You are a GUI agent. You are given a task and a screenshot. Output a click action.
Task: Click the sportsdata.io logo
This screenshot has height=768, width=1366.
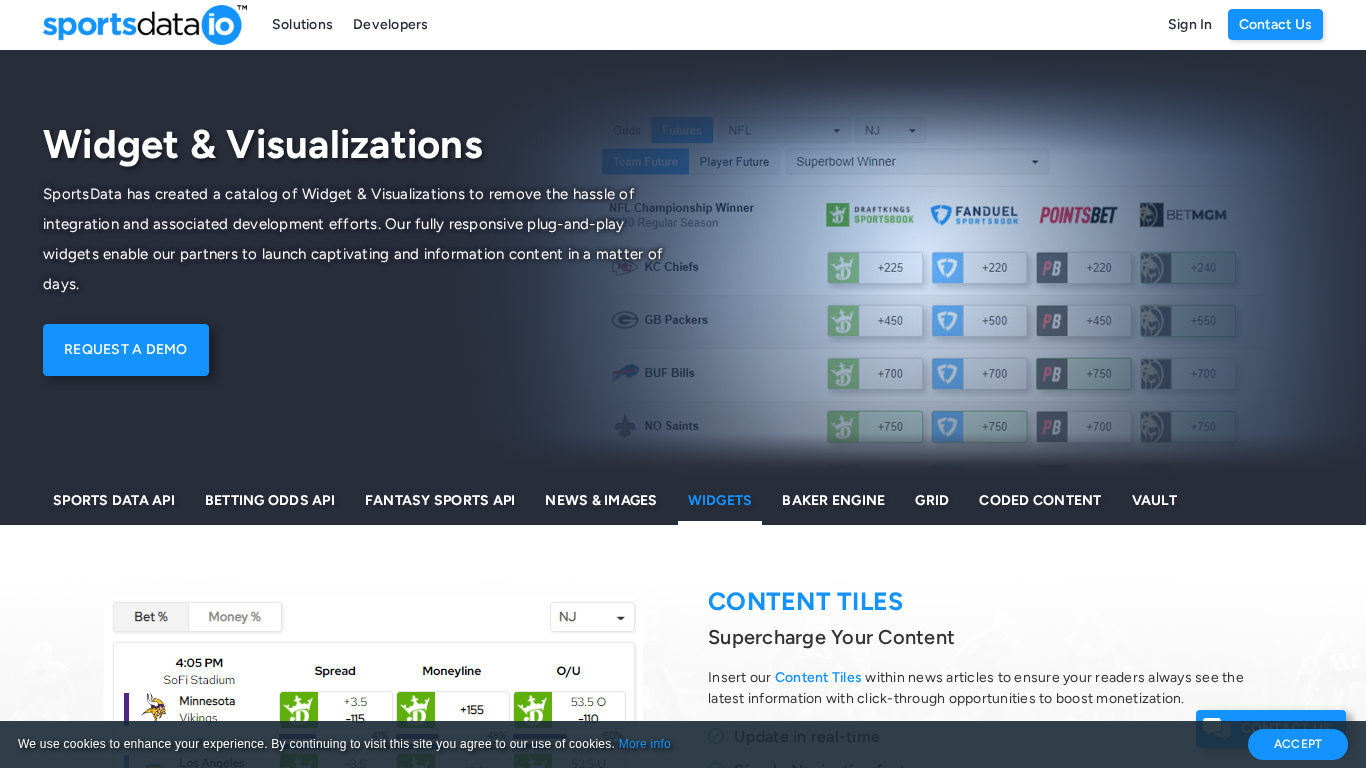(143, 24)
